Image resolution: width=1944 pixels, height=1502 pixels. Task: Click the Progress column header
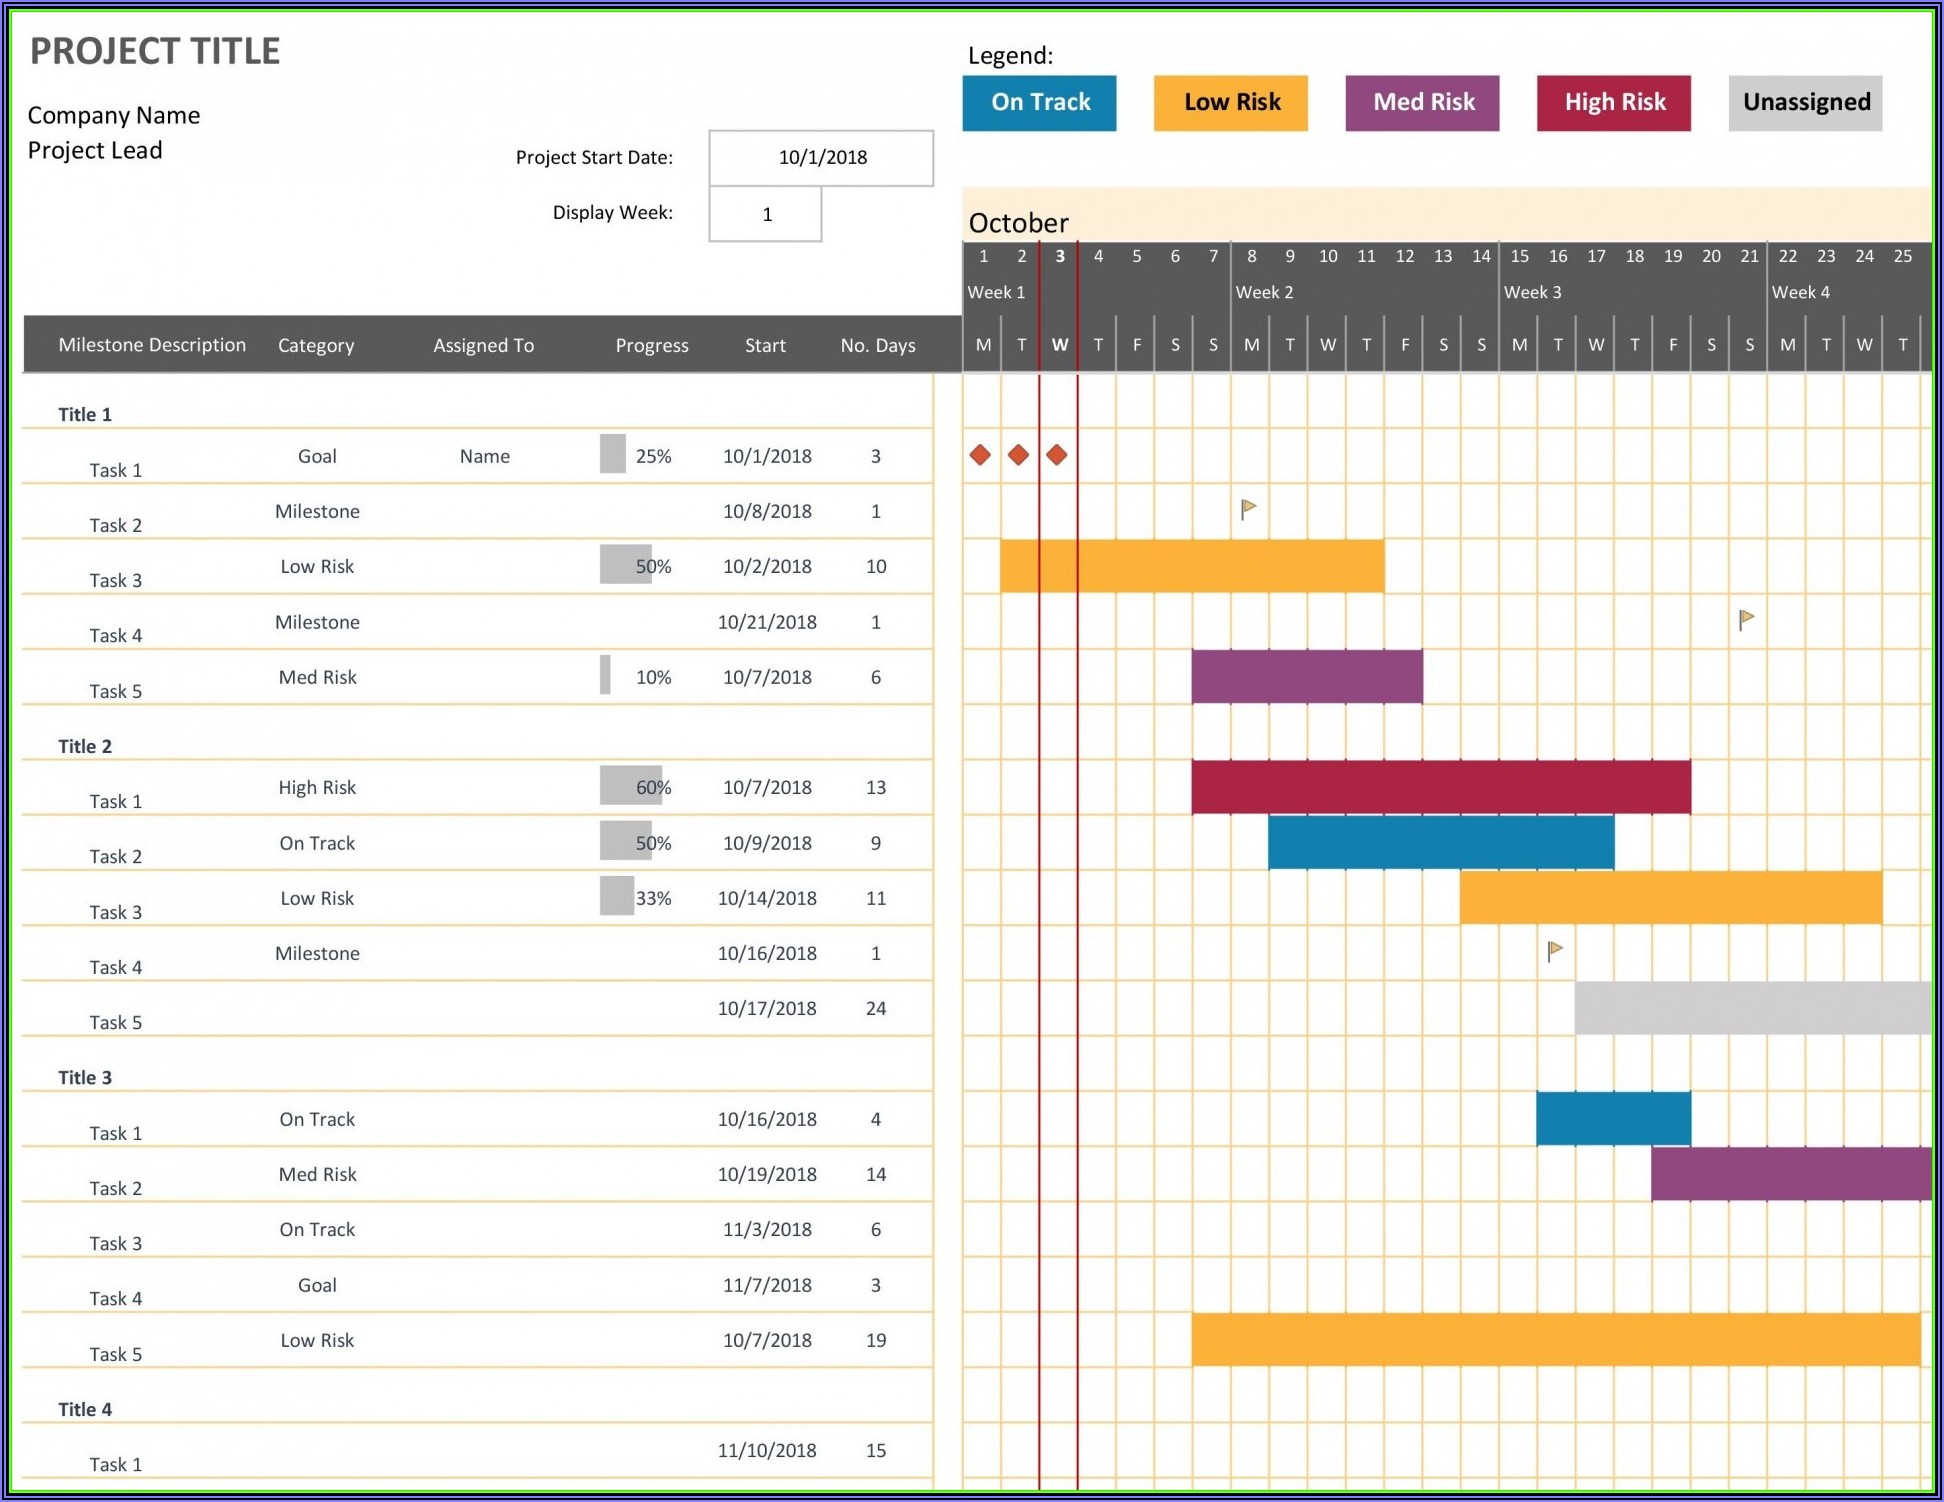click(x=651, y=346)
